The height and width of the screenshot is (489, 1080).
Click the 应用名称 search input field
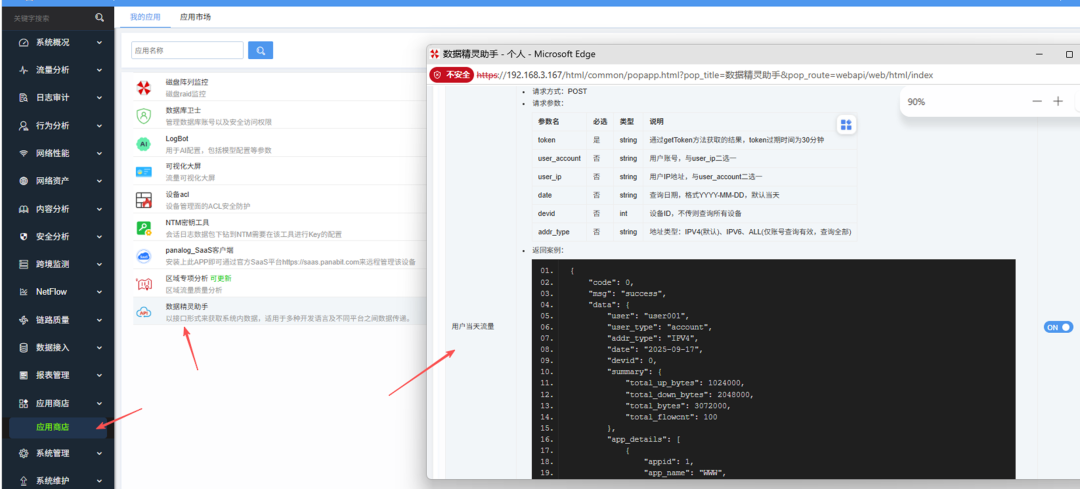(187, 50)
